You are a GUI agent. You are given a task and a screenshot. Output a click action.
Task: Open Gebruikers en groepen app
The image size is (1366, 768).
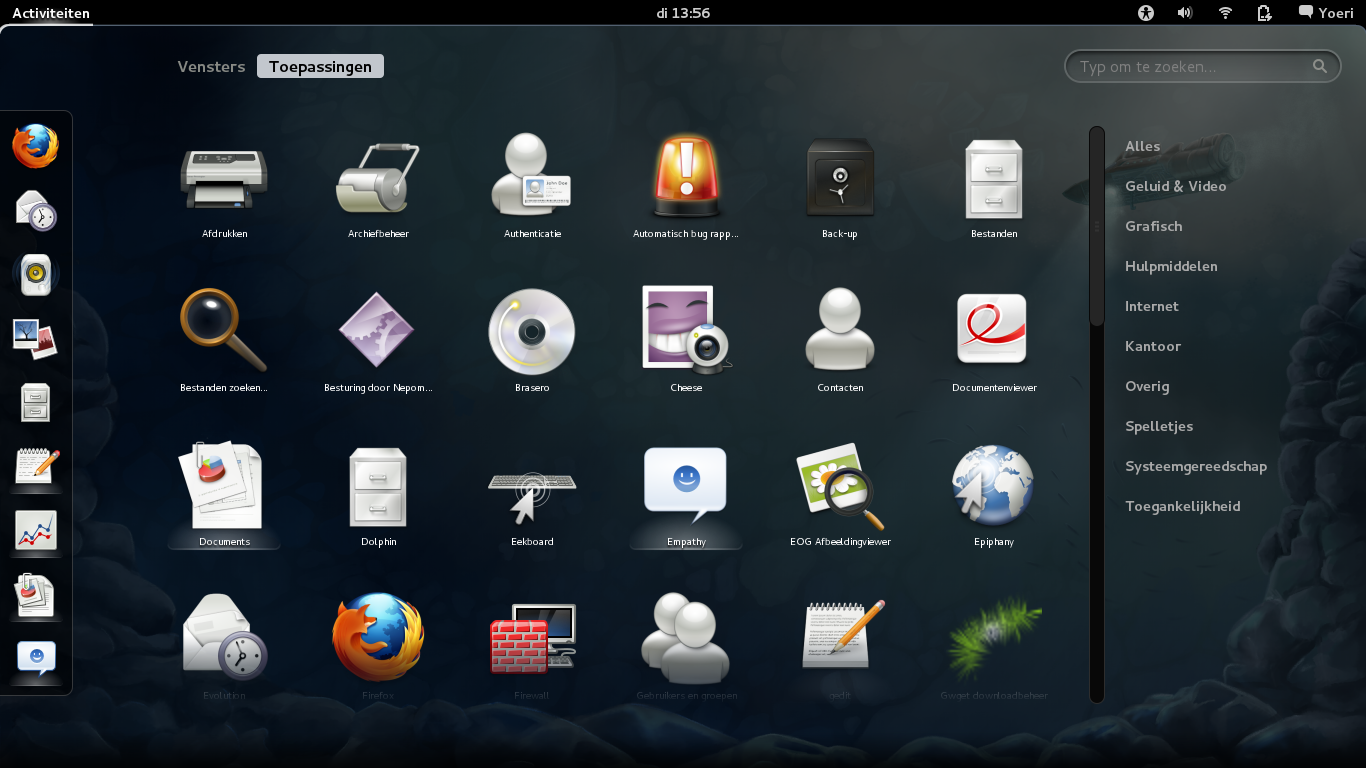tap(686, 648)
